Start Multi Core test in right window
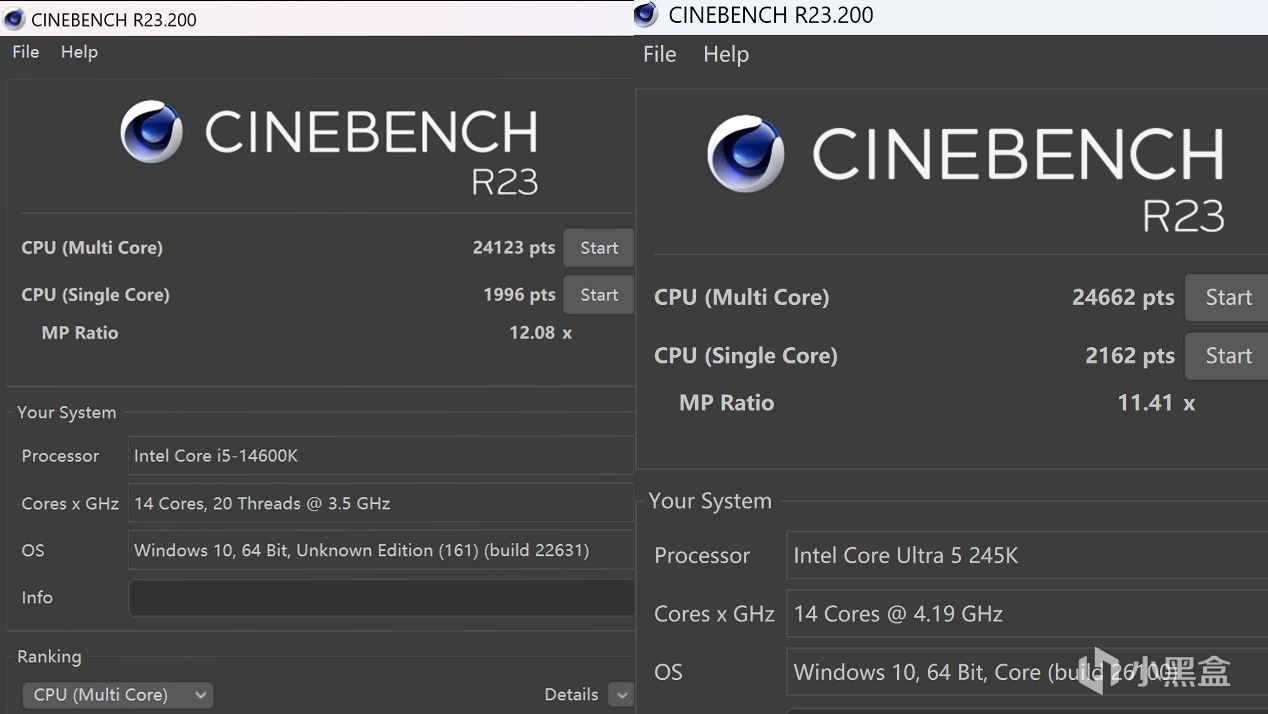Image resolution: width=1268 pixels, height=714 pixels. click(x=1227, y=298)
